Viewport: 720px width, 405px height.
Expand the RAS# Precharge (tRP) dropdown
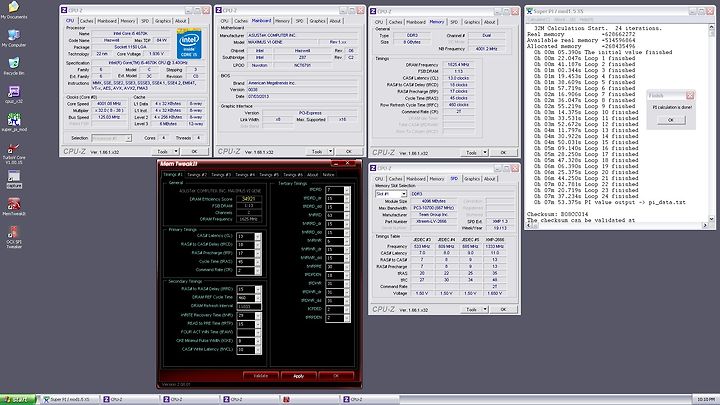coord(258,253)
